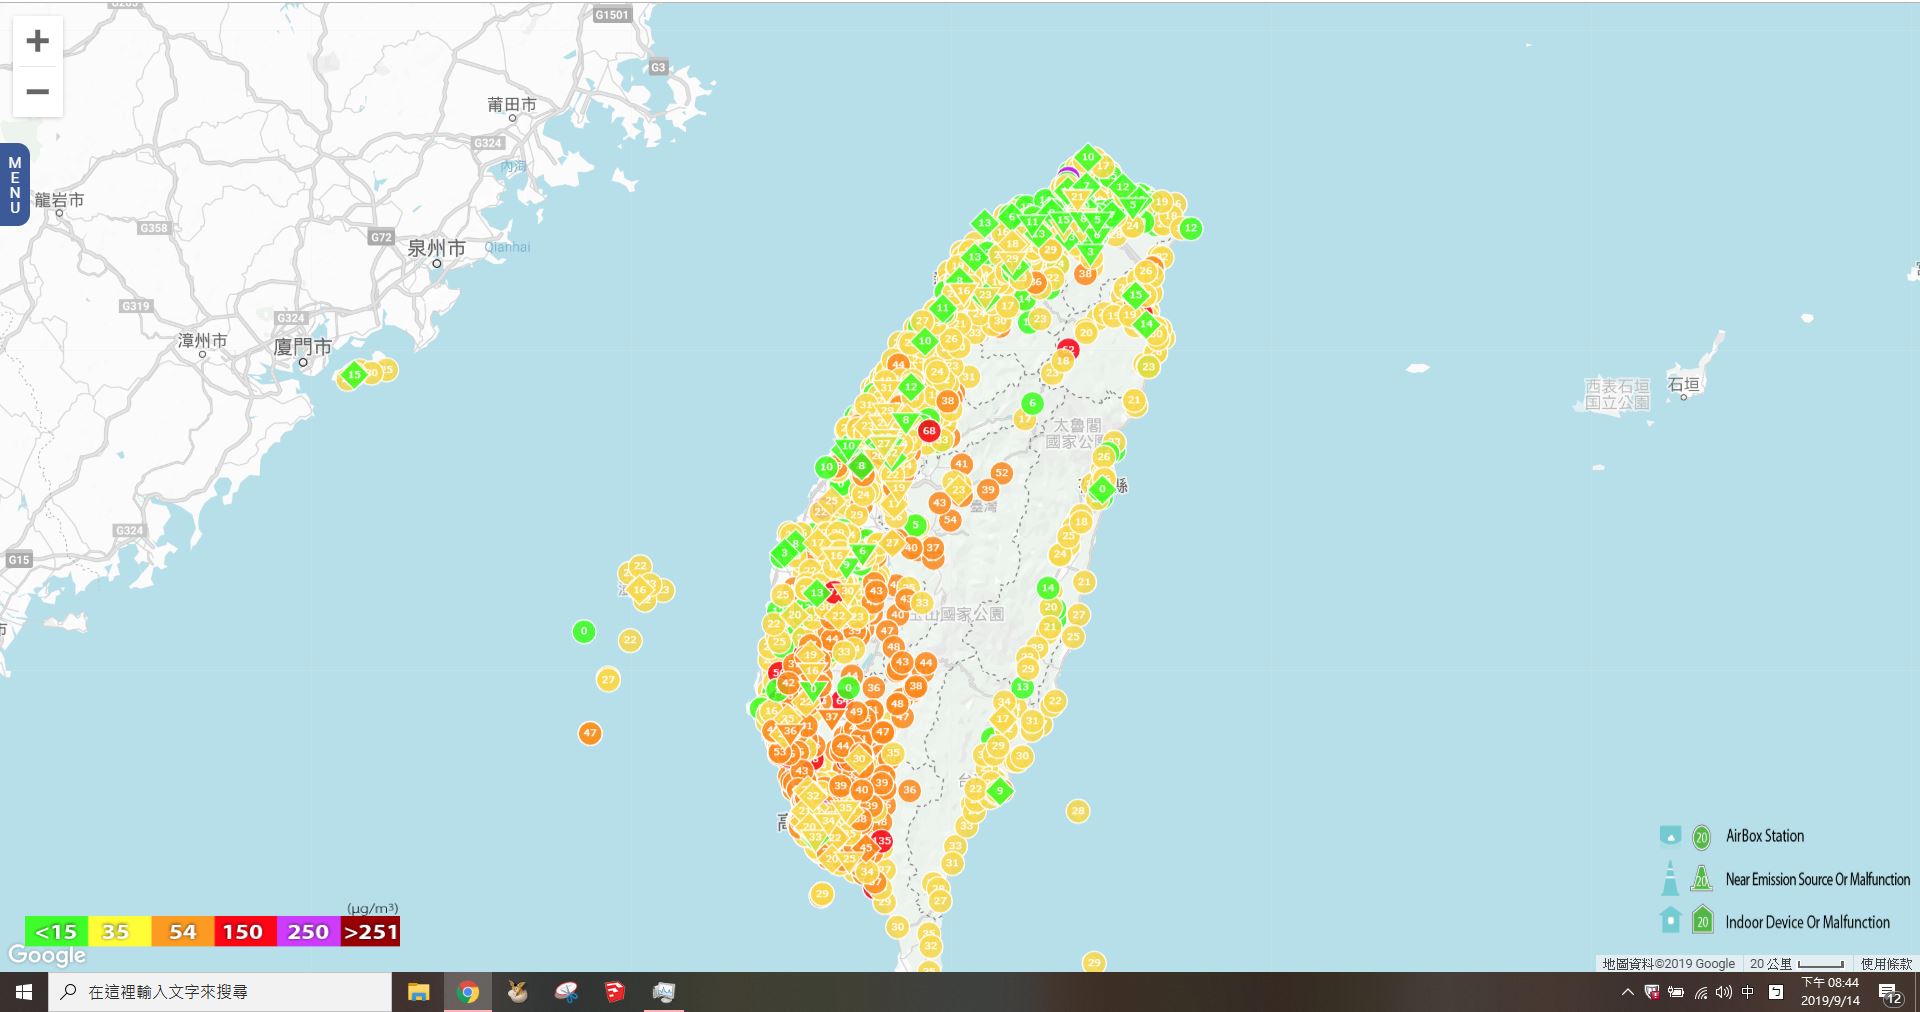This screenshot has width=1920, height=1012.
Task: Switch the 中 input method indicator
Action: tap(1748, 992)
